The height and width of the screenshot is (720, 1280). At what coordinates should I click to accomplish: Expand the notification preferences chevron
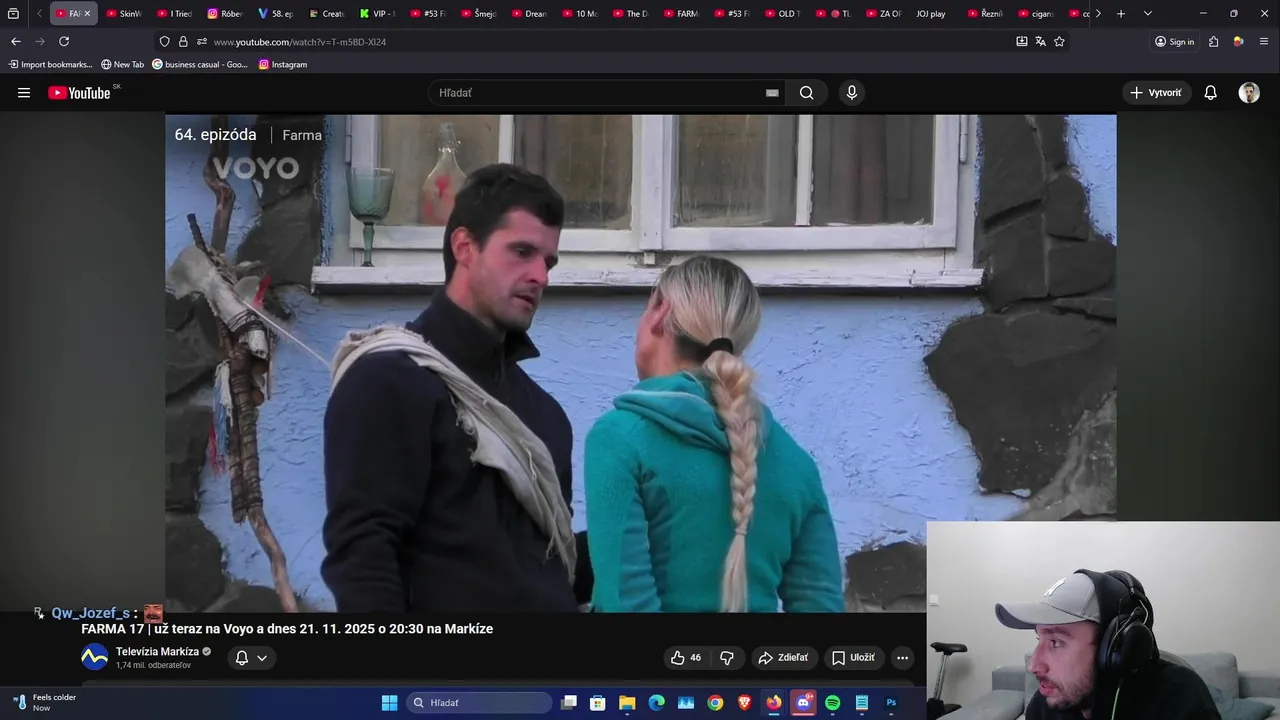pos(262,658)
